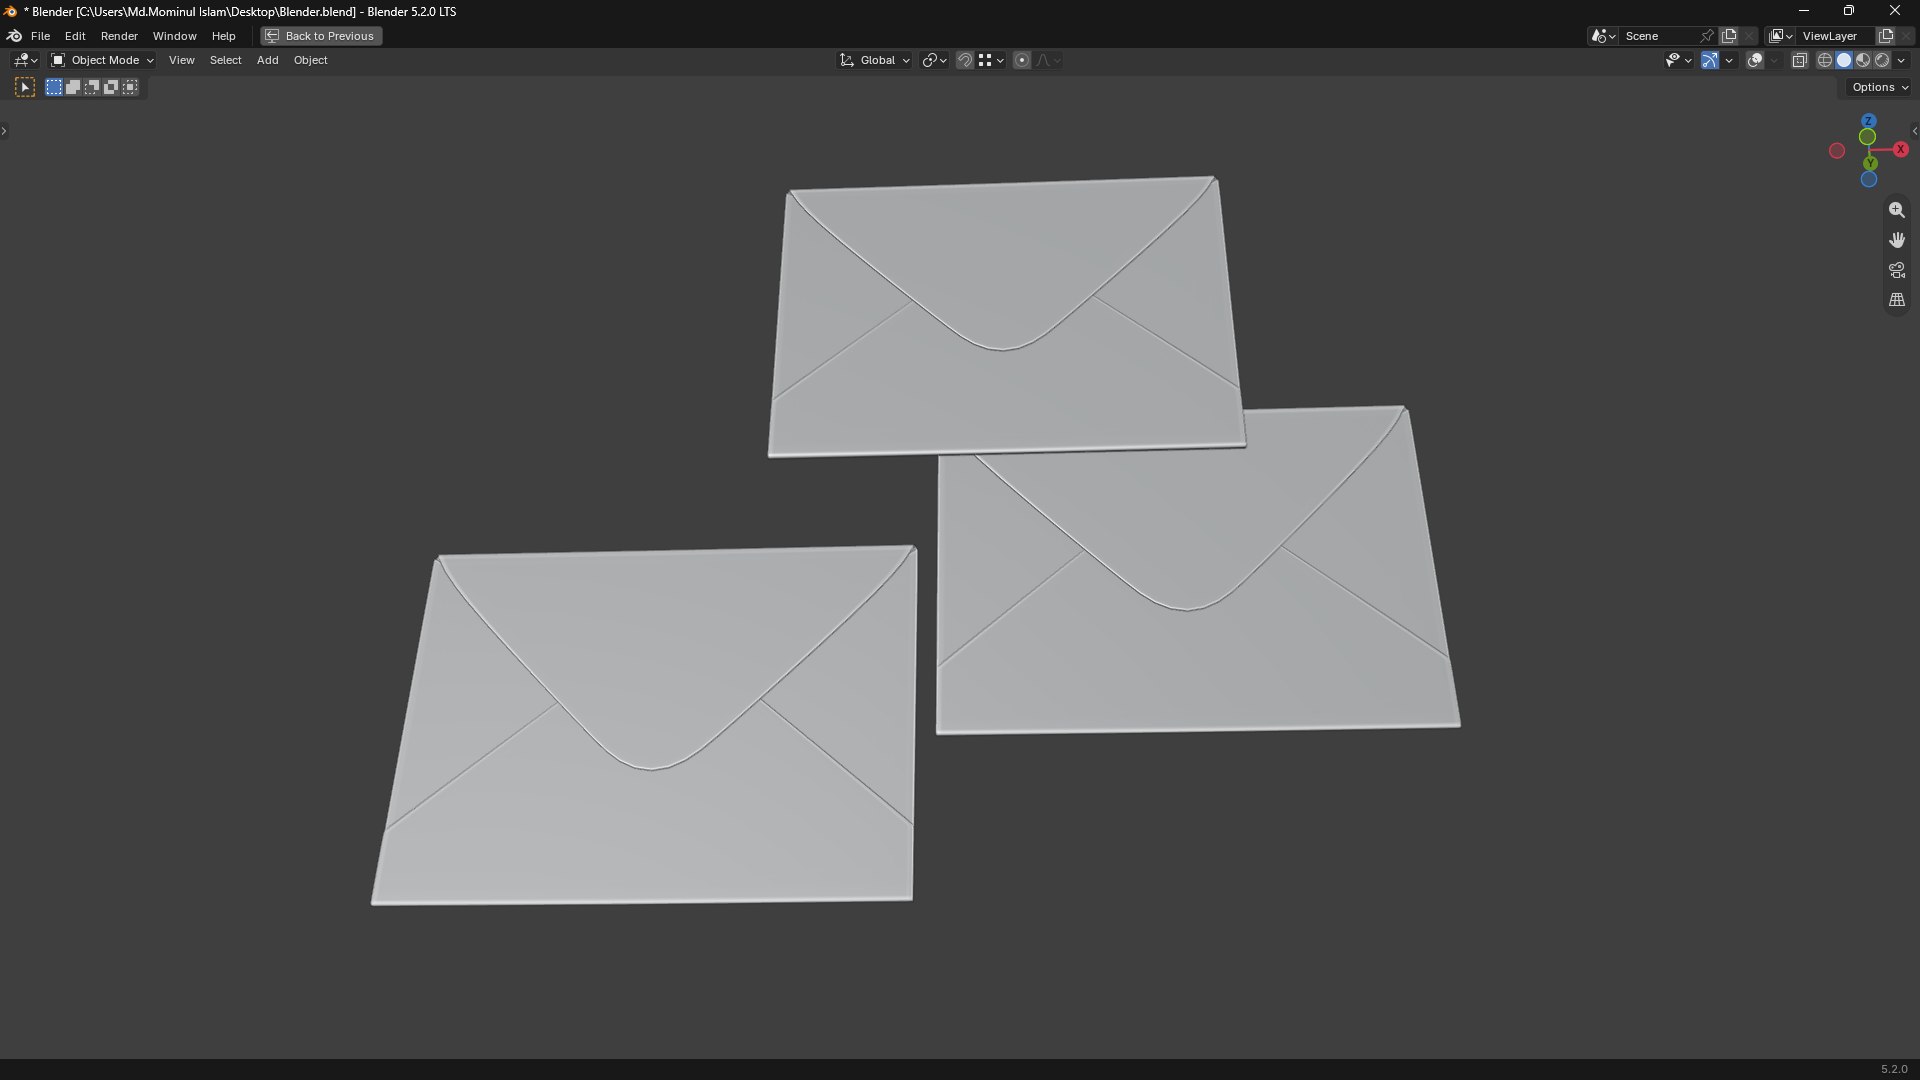Open the Object Mode dropdown
Image resolution: width=1920 pixels, height=1080 pixels.
(102, 60)
